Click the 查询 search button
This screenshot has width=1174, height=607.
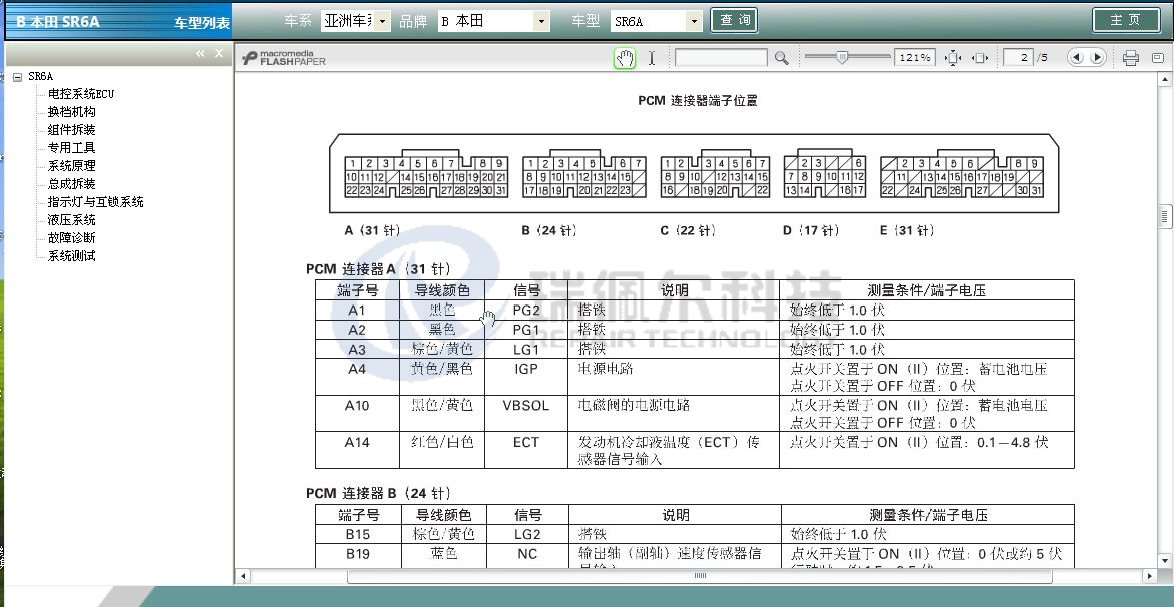coord(734,20)
